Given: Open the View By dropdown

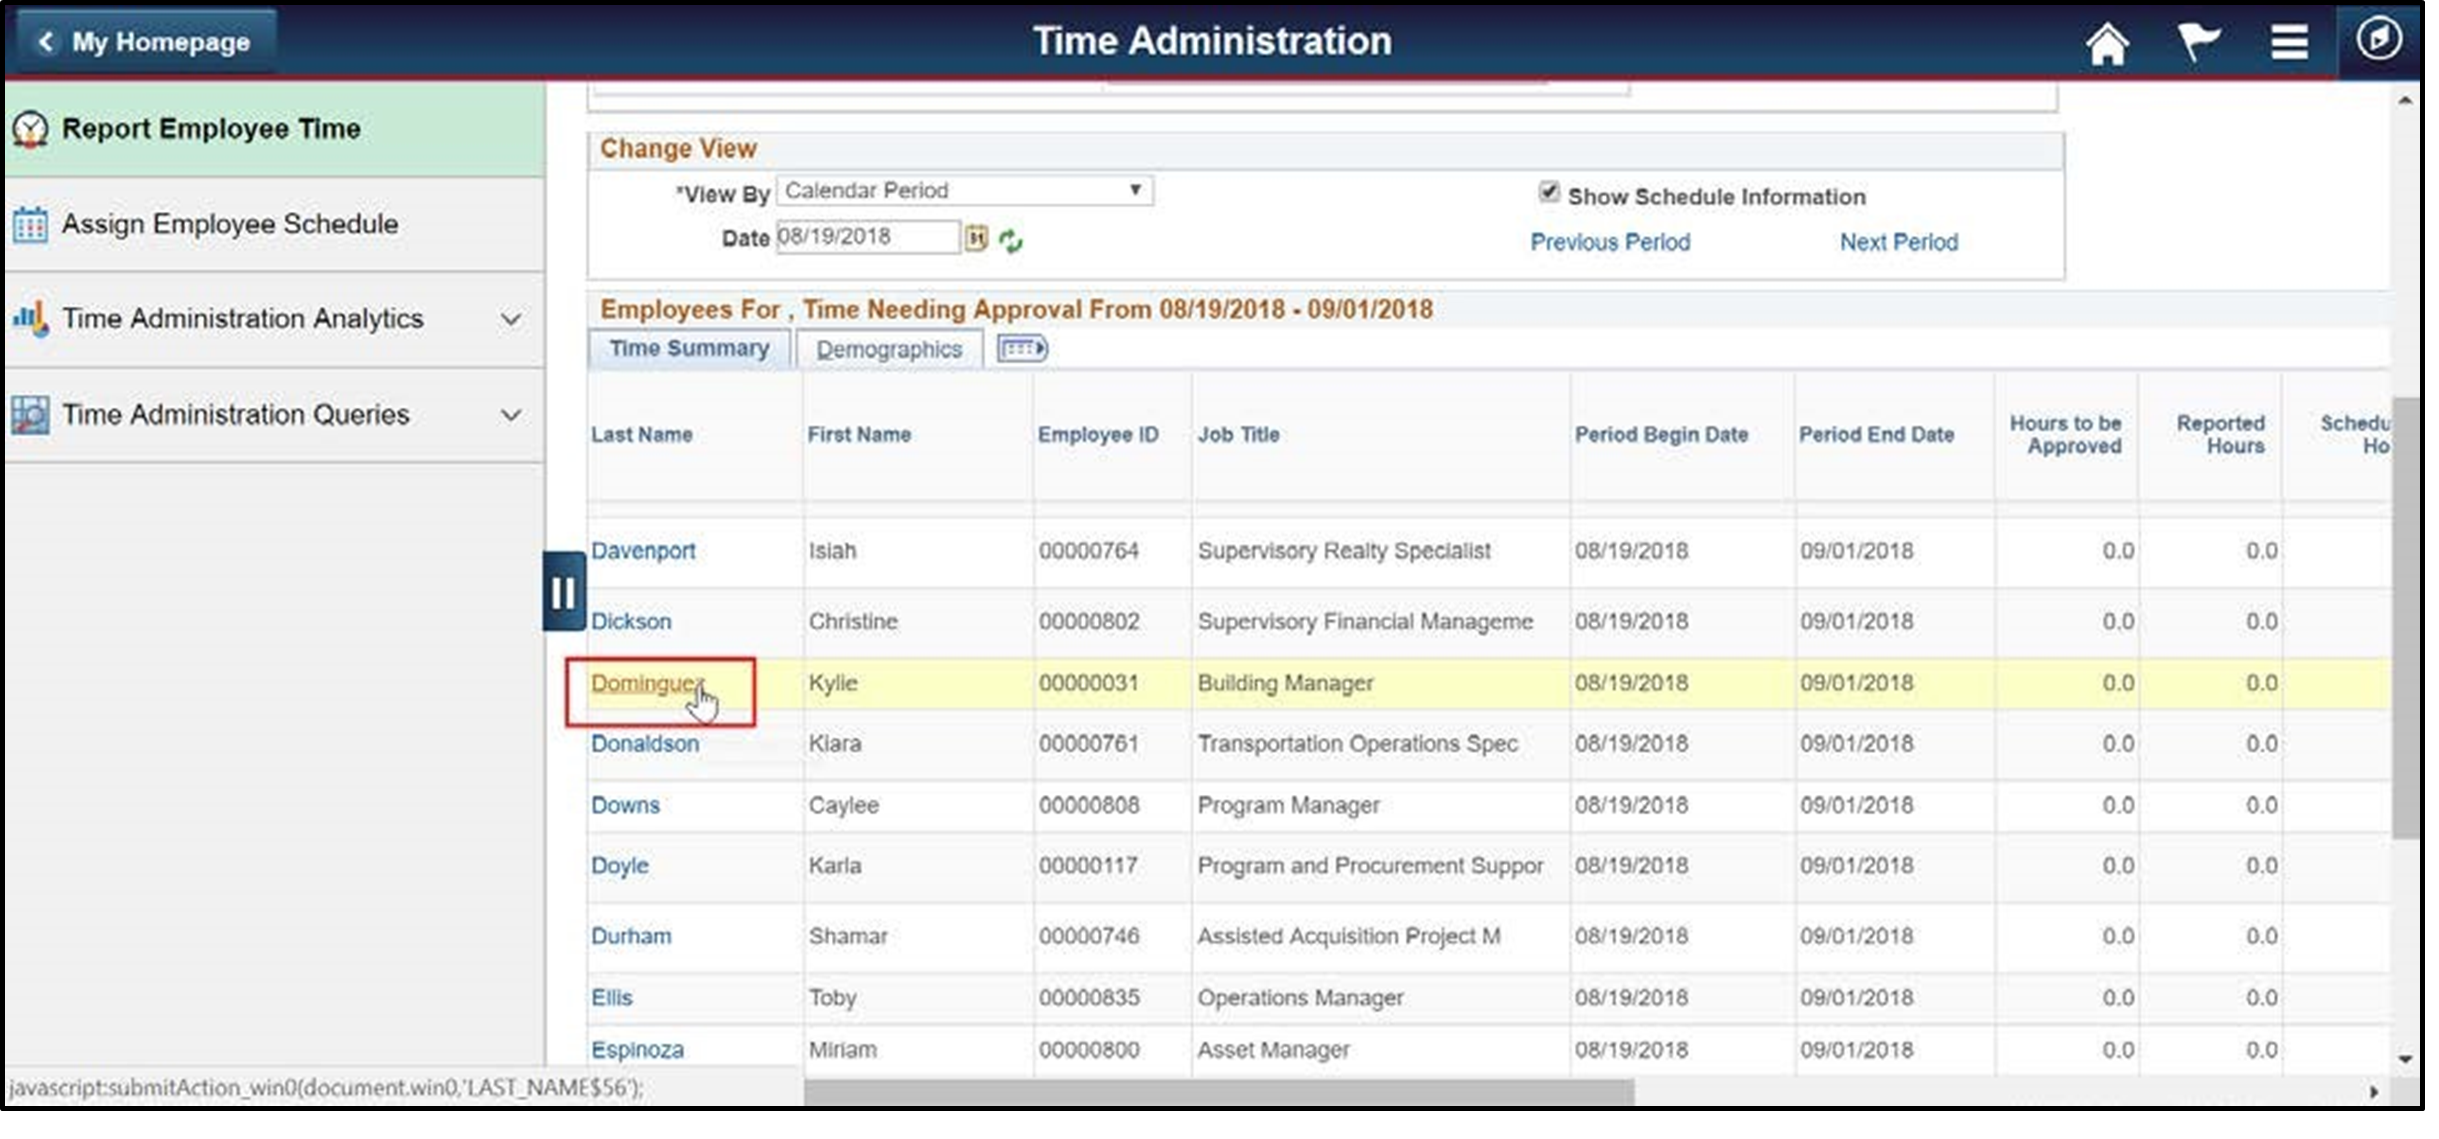Looking at the screenshot, I should 963,190.
